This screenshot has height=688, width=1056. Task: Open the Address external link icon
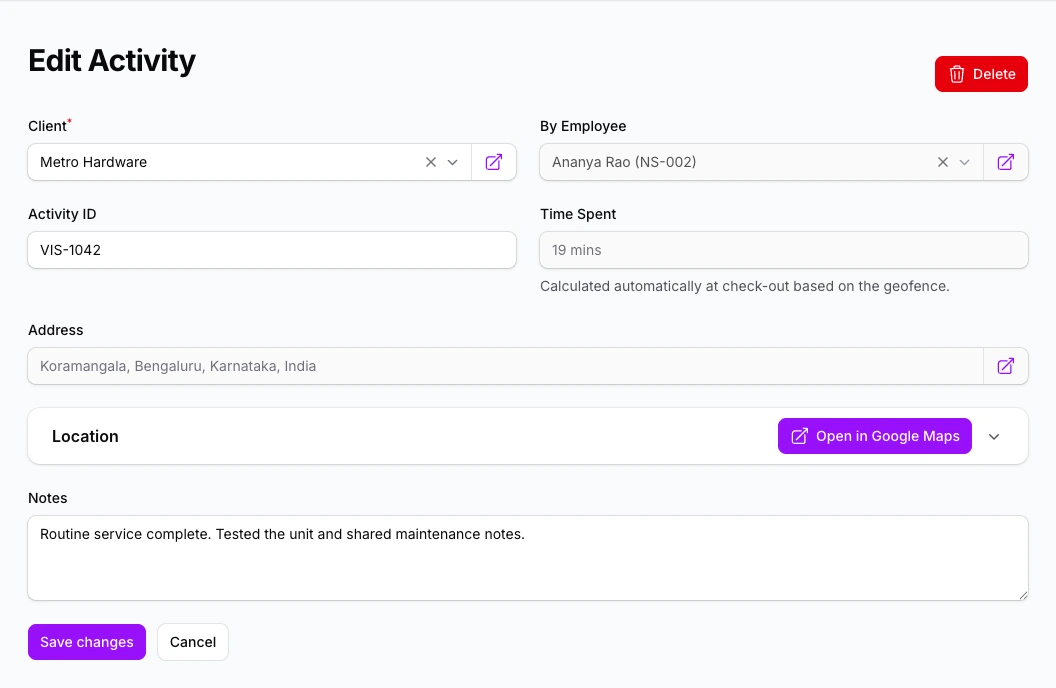1005,366
